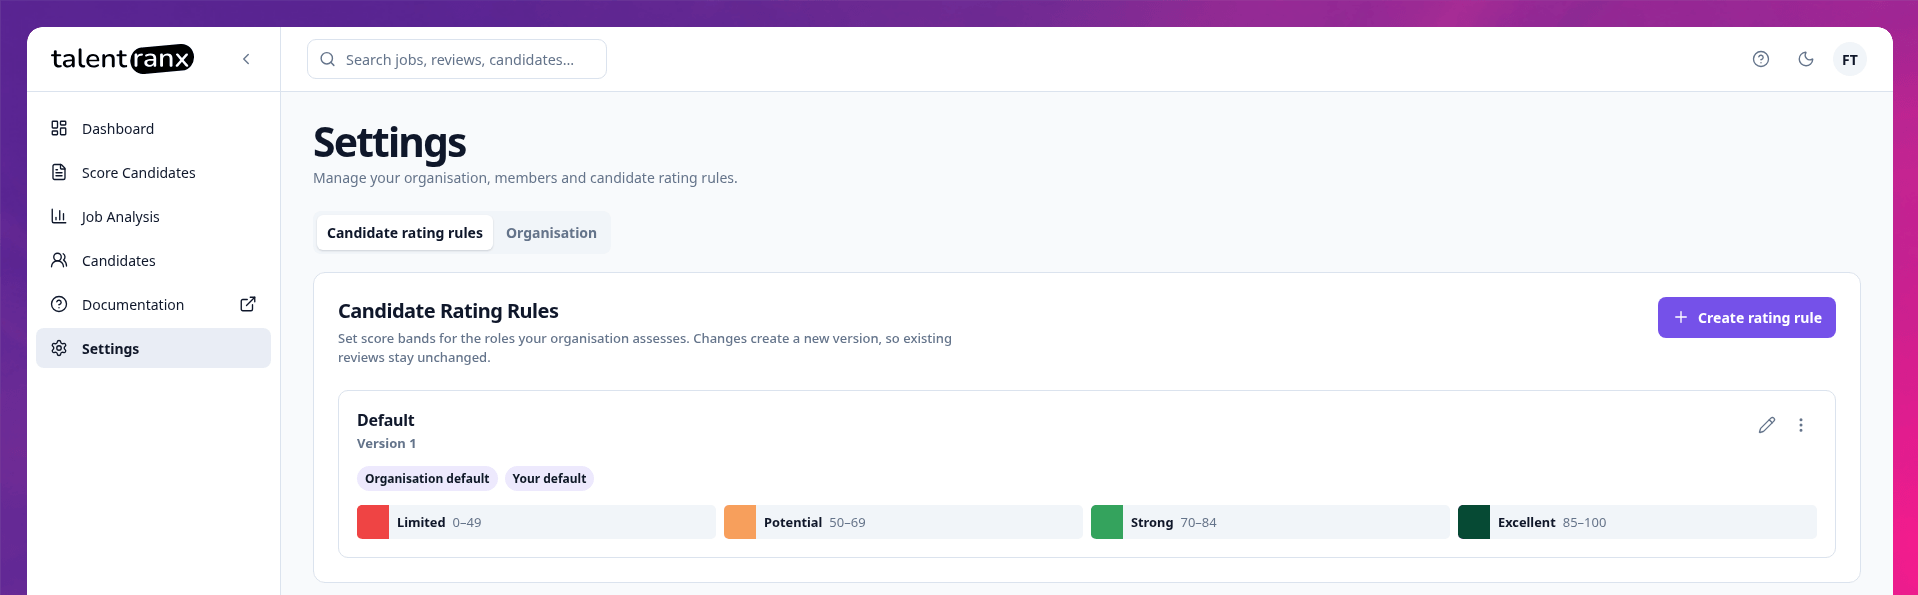Click the external link icon beside Documentation

pos(248,304)
